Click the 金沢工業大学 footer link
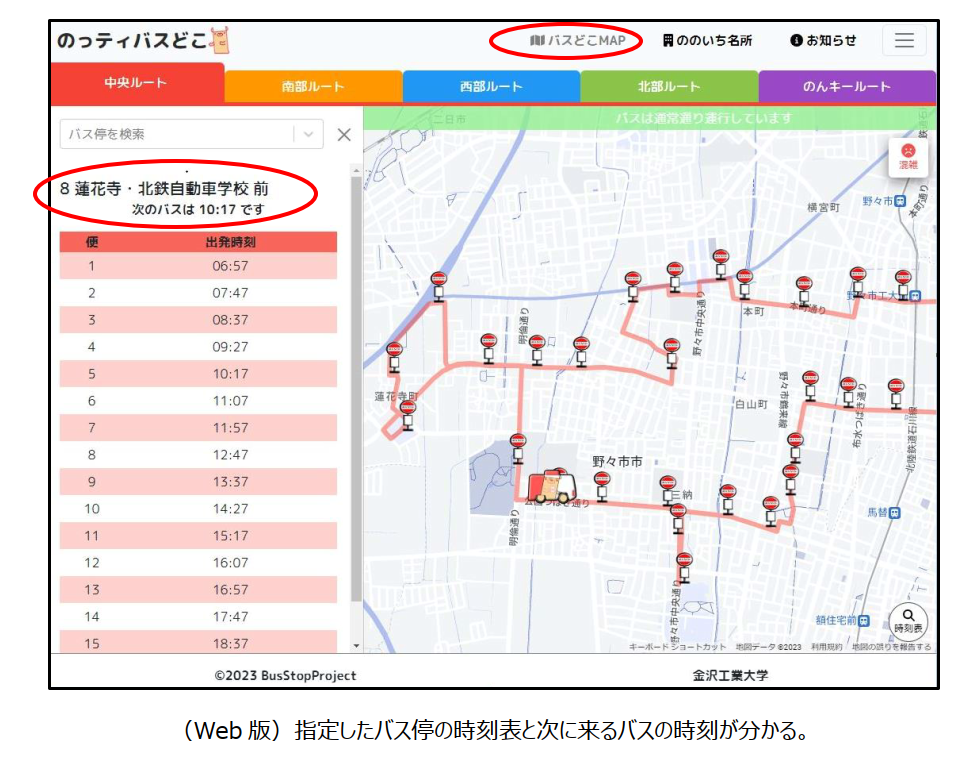This screenshot has width=977, height=773. click(728, 676)
